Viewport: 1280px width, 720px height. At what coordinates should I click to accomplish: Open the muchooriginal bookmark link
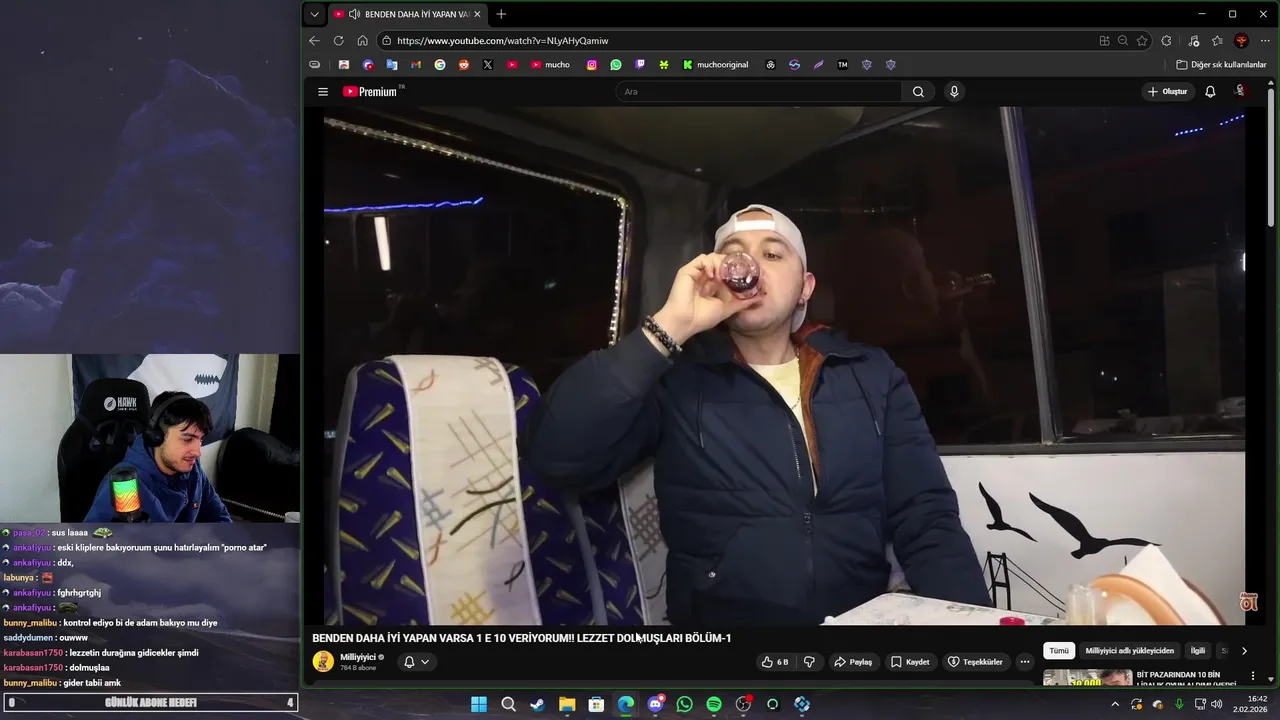(715, 65)
